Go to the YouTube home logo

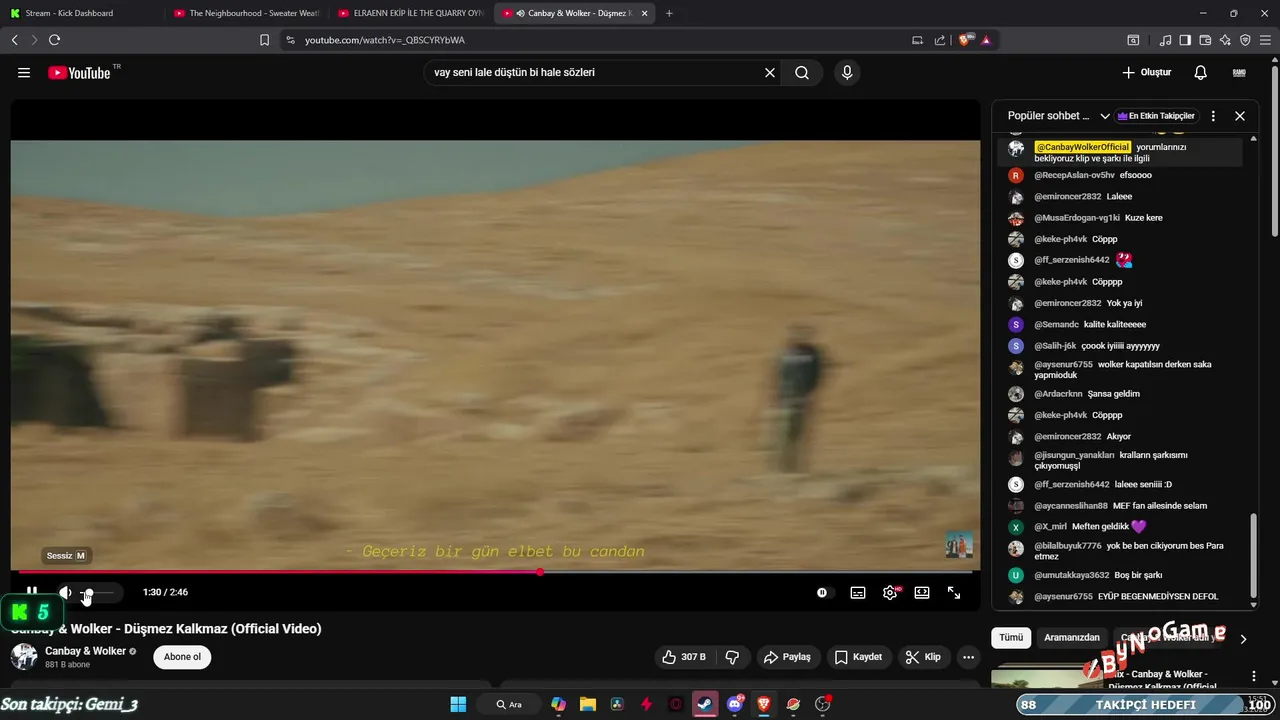79,73
